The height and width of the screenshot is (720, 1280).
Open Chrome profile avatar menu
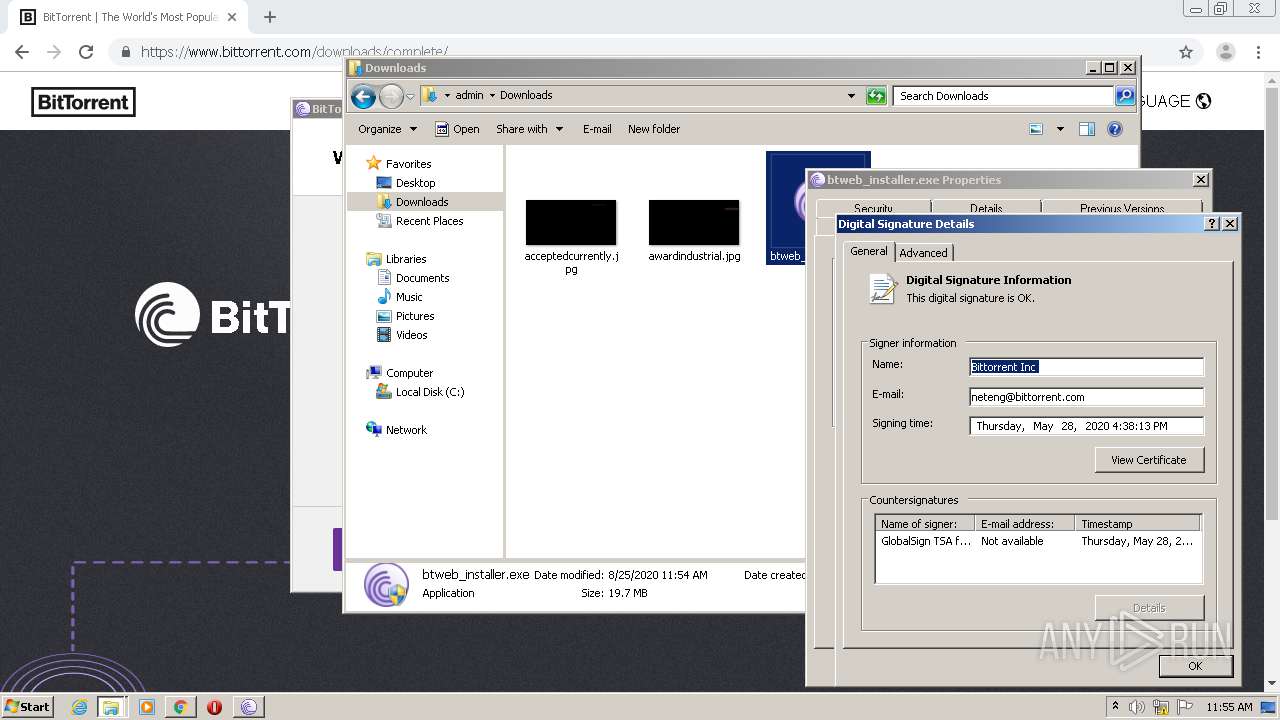(x=1225, y=52)
